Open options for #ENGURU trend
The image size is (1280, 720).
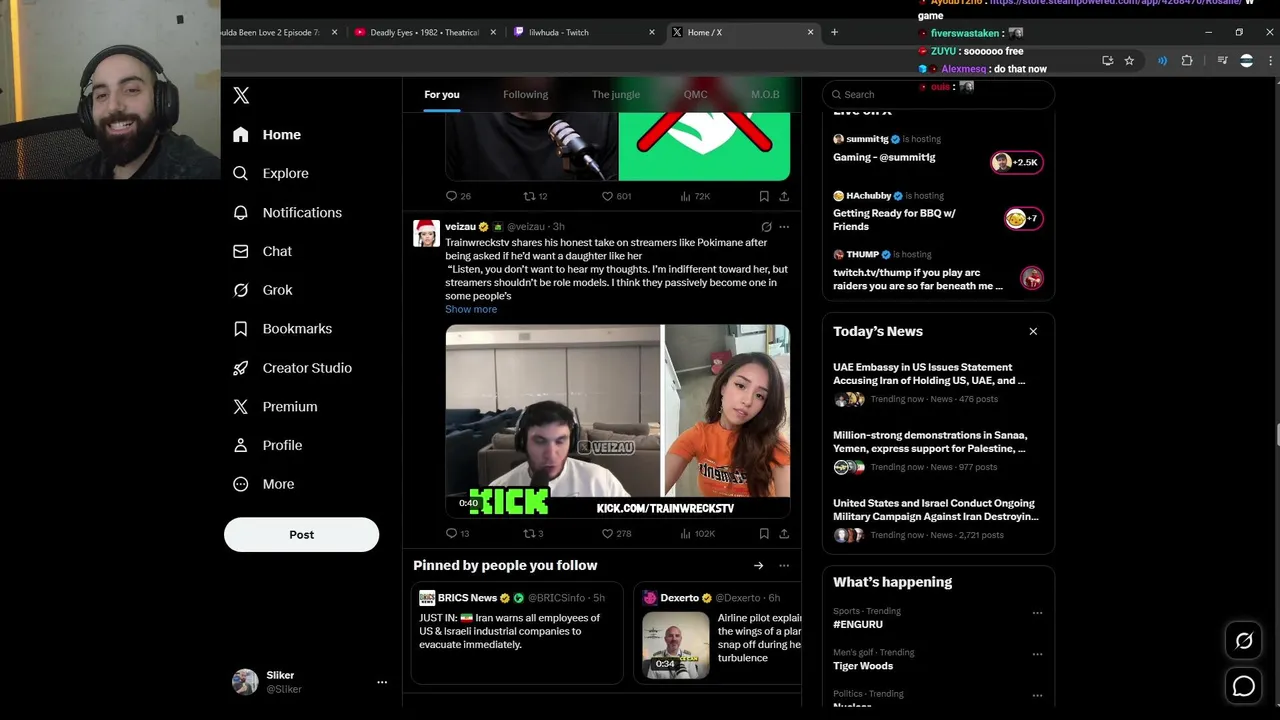coord(1037,613)
